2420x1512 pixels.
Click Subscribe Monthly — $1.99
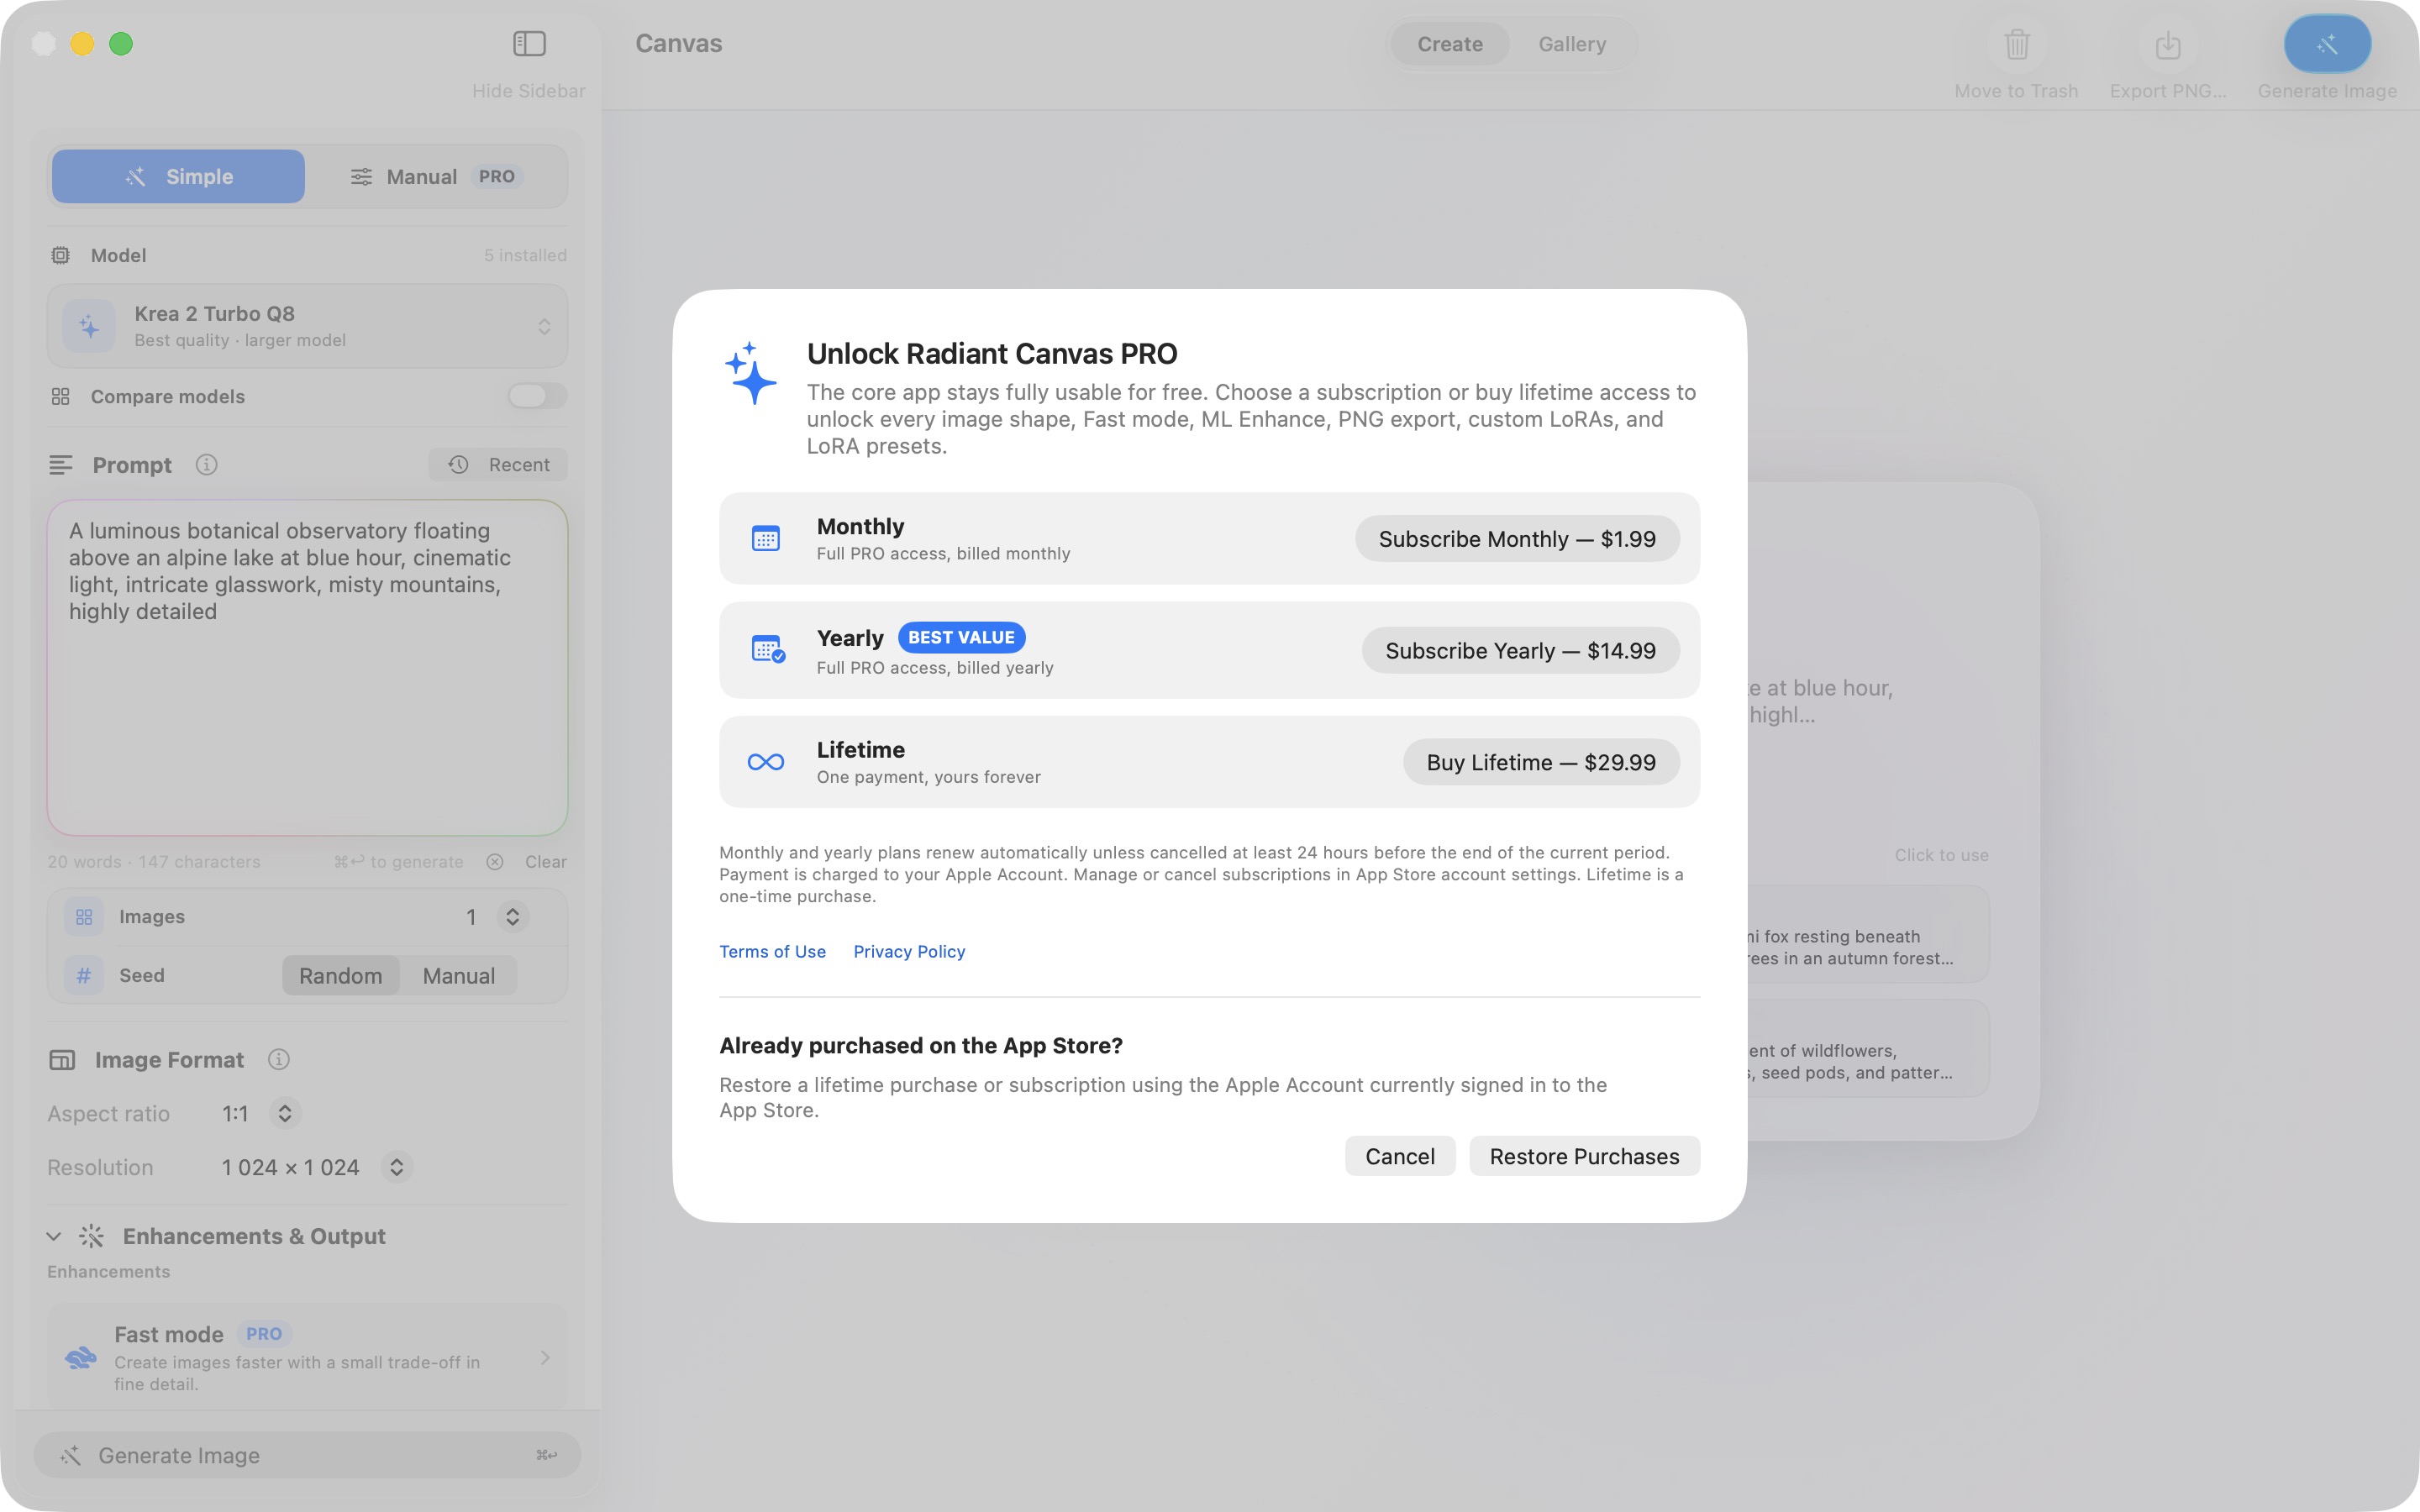1517,539
